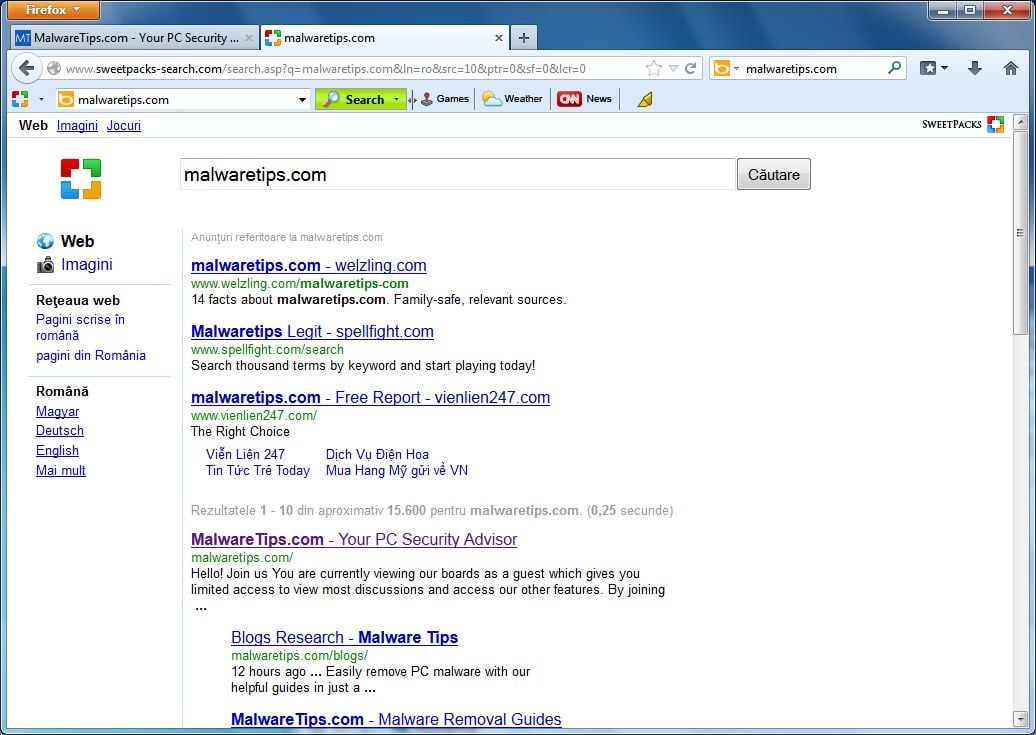This screenshot has height=735, width=1036.
Task: Click the SweetPacks toolbar logo icon
Action: [x=20, y=99]
